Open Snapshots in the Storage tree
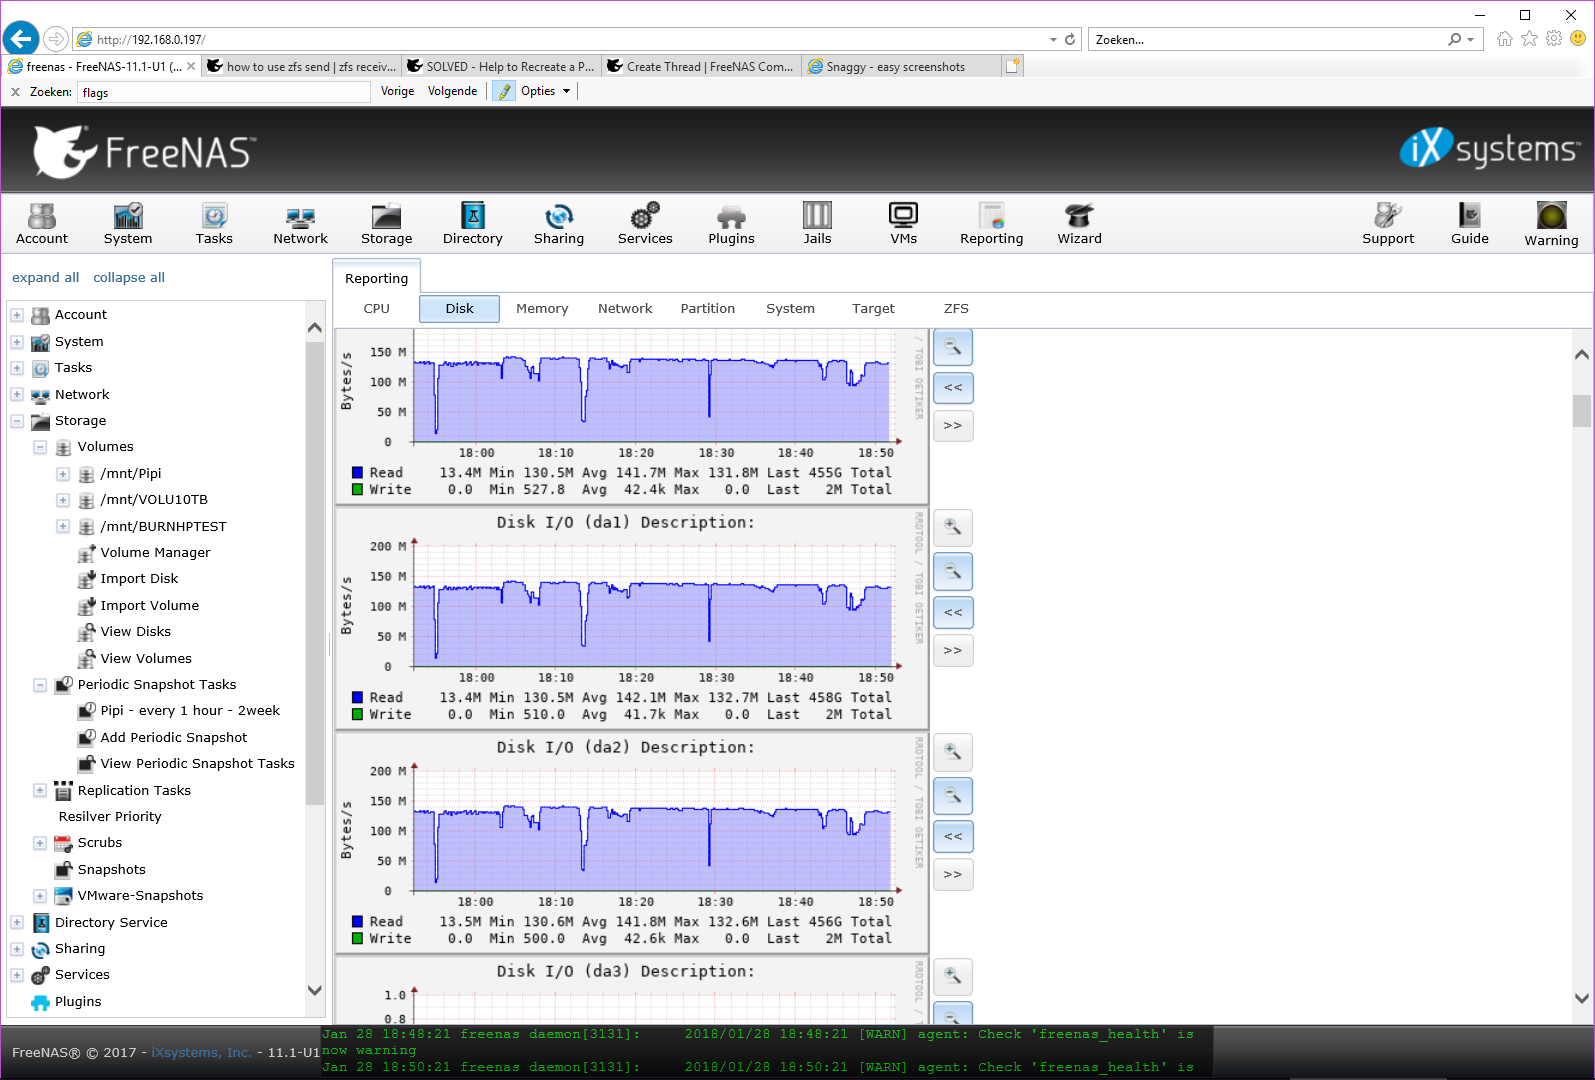The width and height of the screenshot is (1595, 1080). 111,870
